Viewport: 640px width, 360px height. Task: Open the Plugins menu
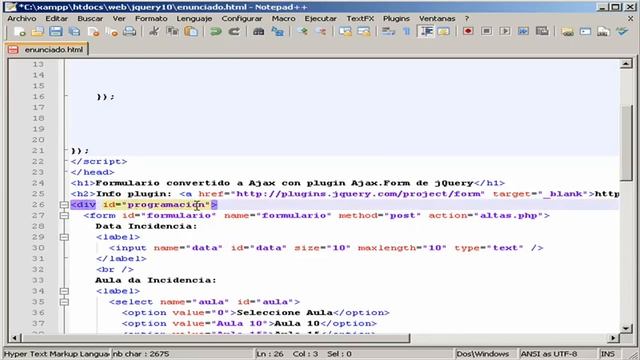click(396, 18)
